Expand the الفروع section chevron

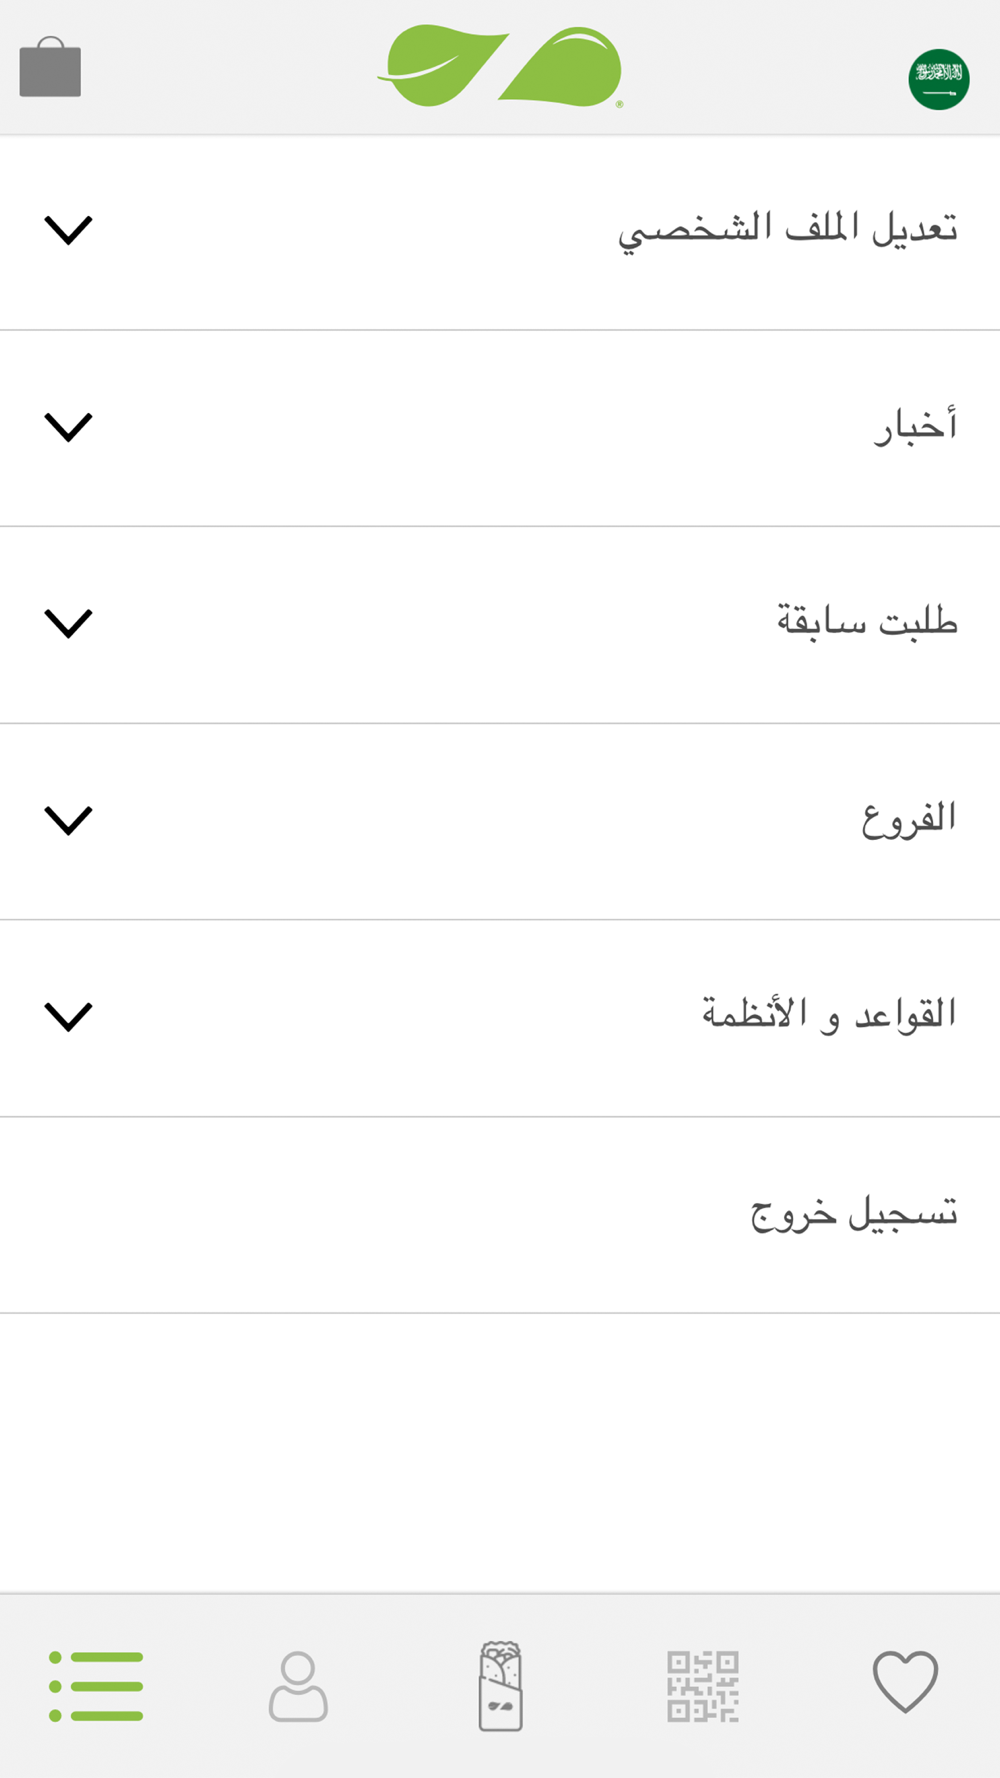(x=68, y=820)
